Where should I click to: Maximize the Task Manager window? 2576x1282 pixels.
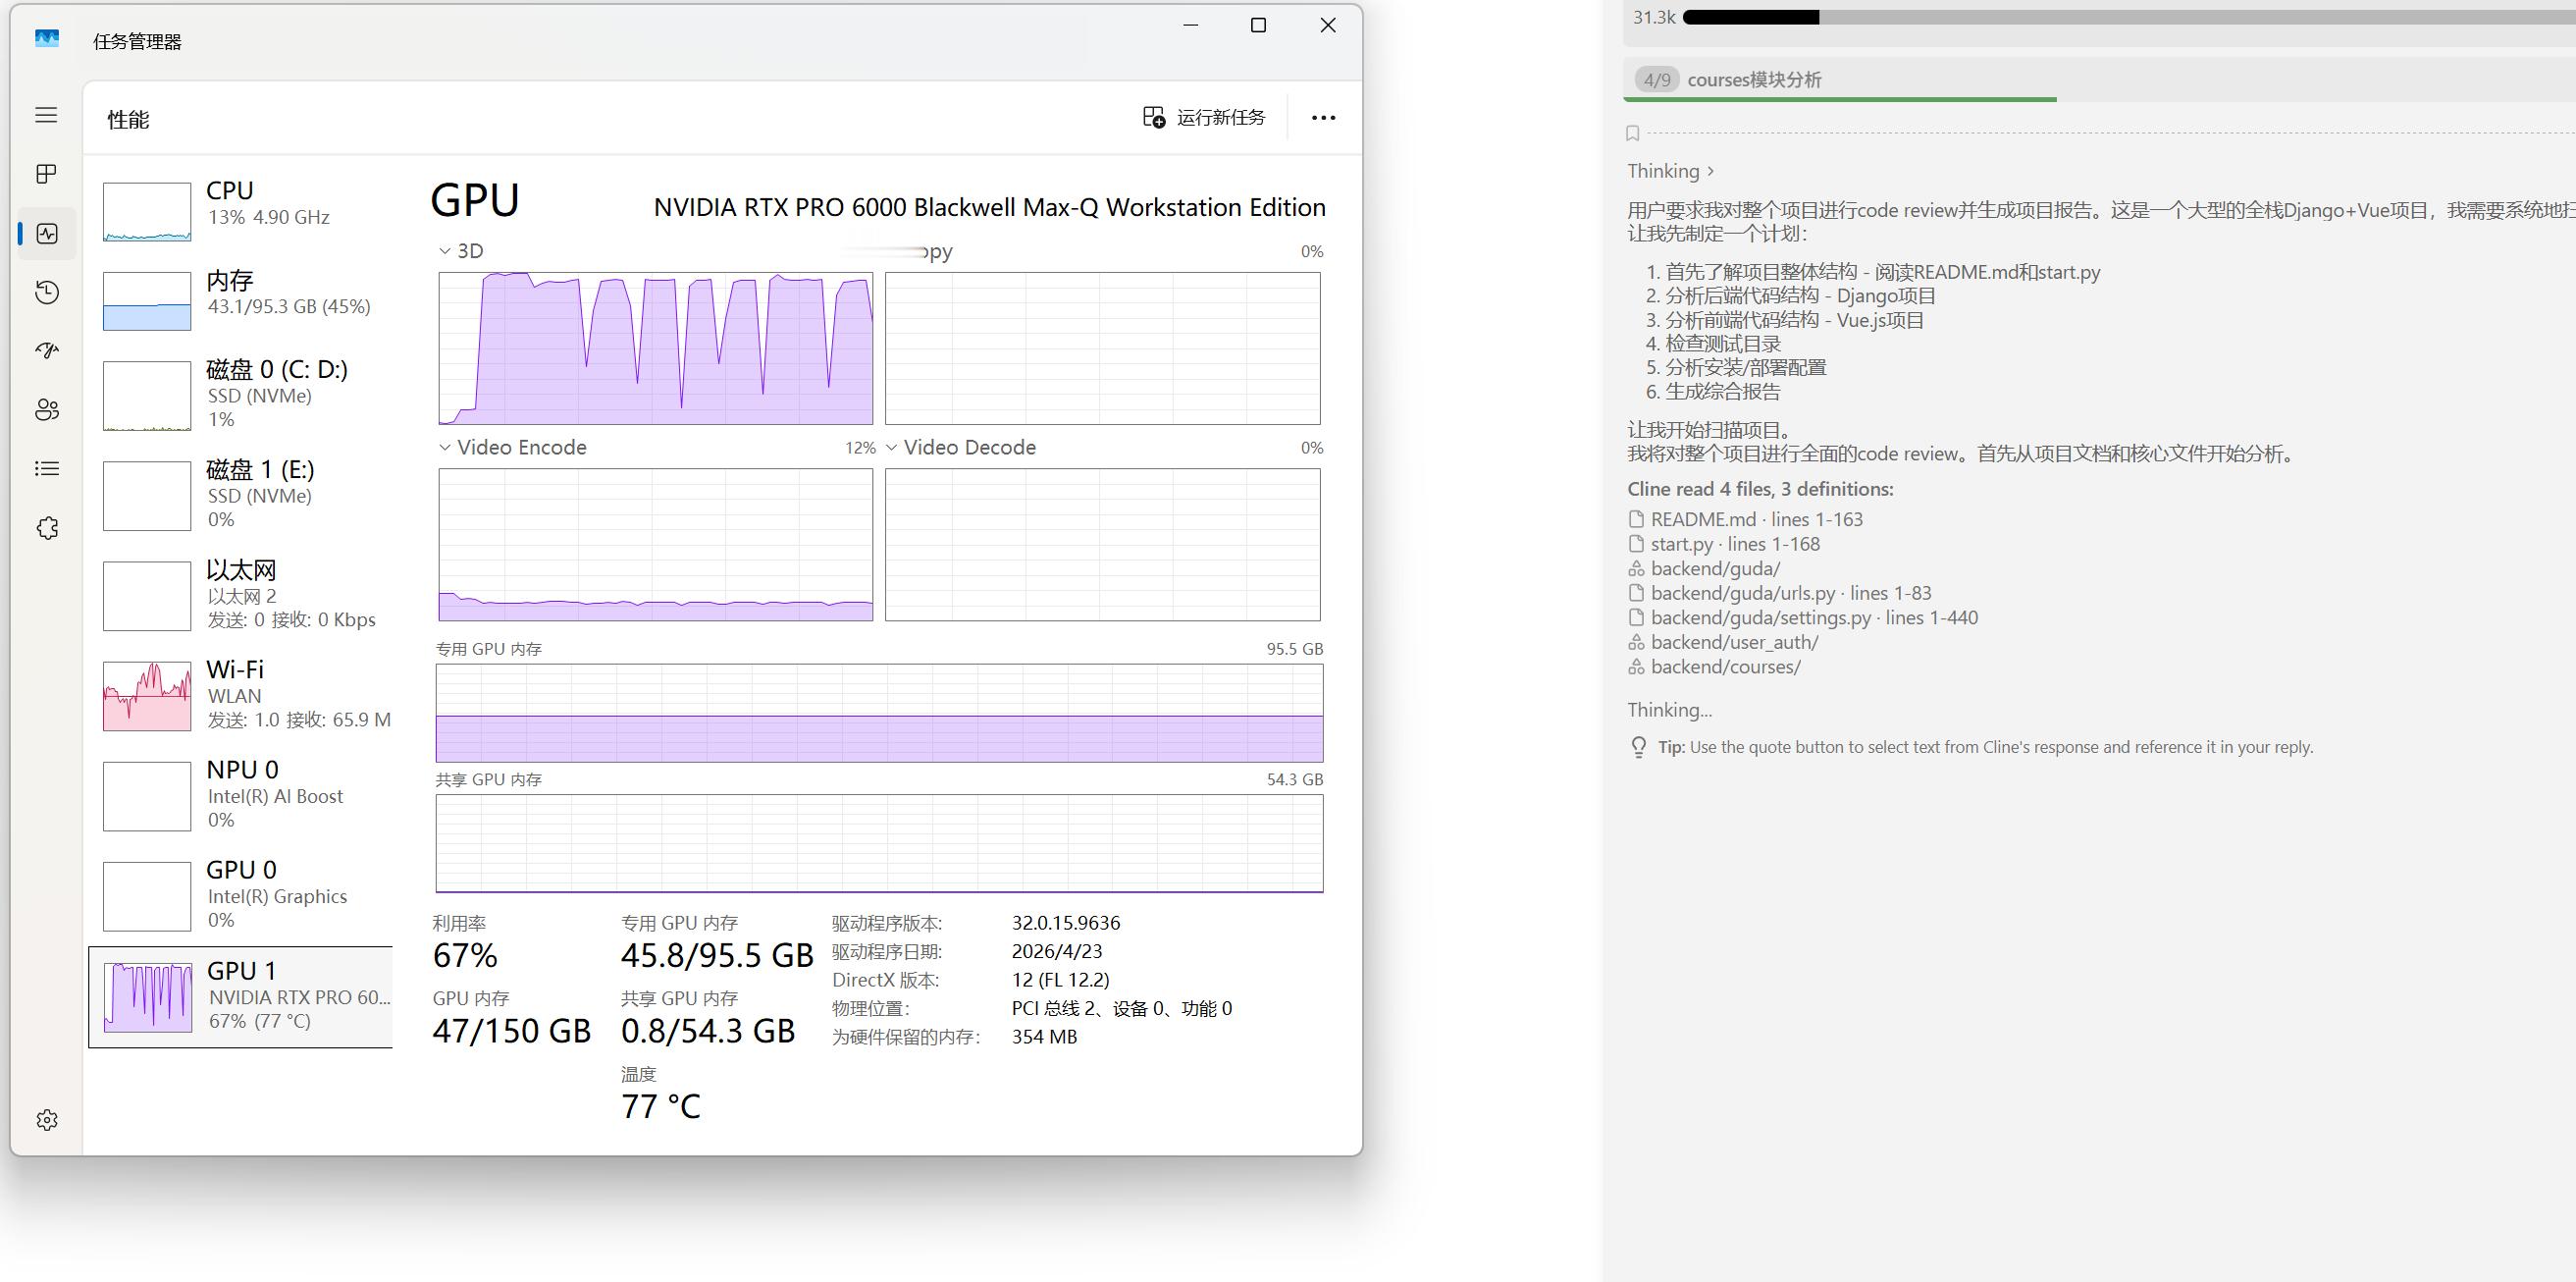(x=1259, y=25)
